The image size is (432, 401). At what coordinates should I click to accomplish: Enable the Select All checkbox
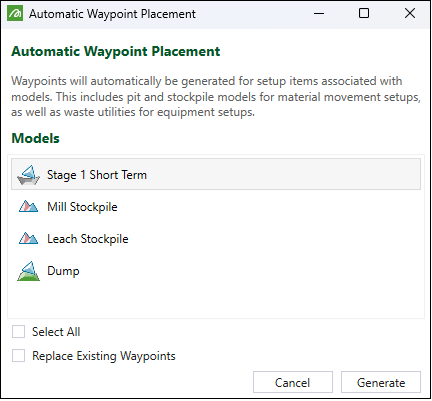tap(18, 332)
